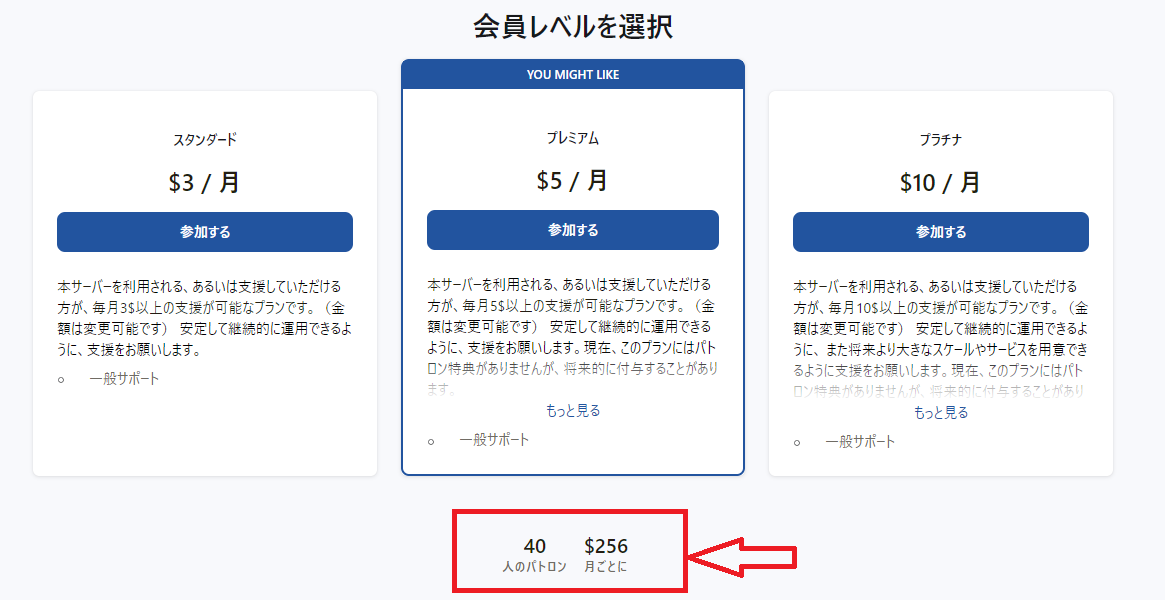Click the $5 / 月 price
1165x600 pixels.
point(573,181)
